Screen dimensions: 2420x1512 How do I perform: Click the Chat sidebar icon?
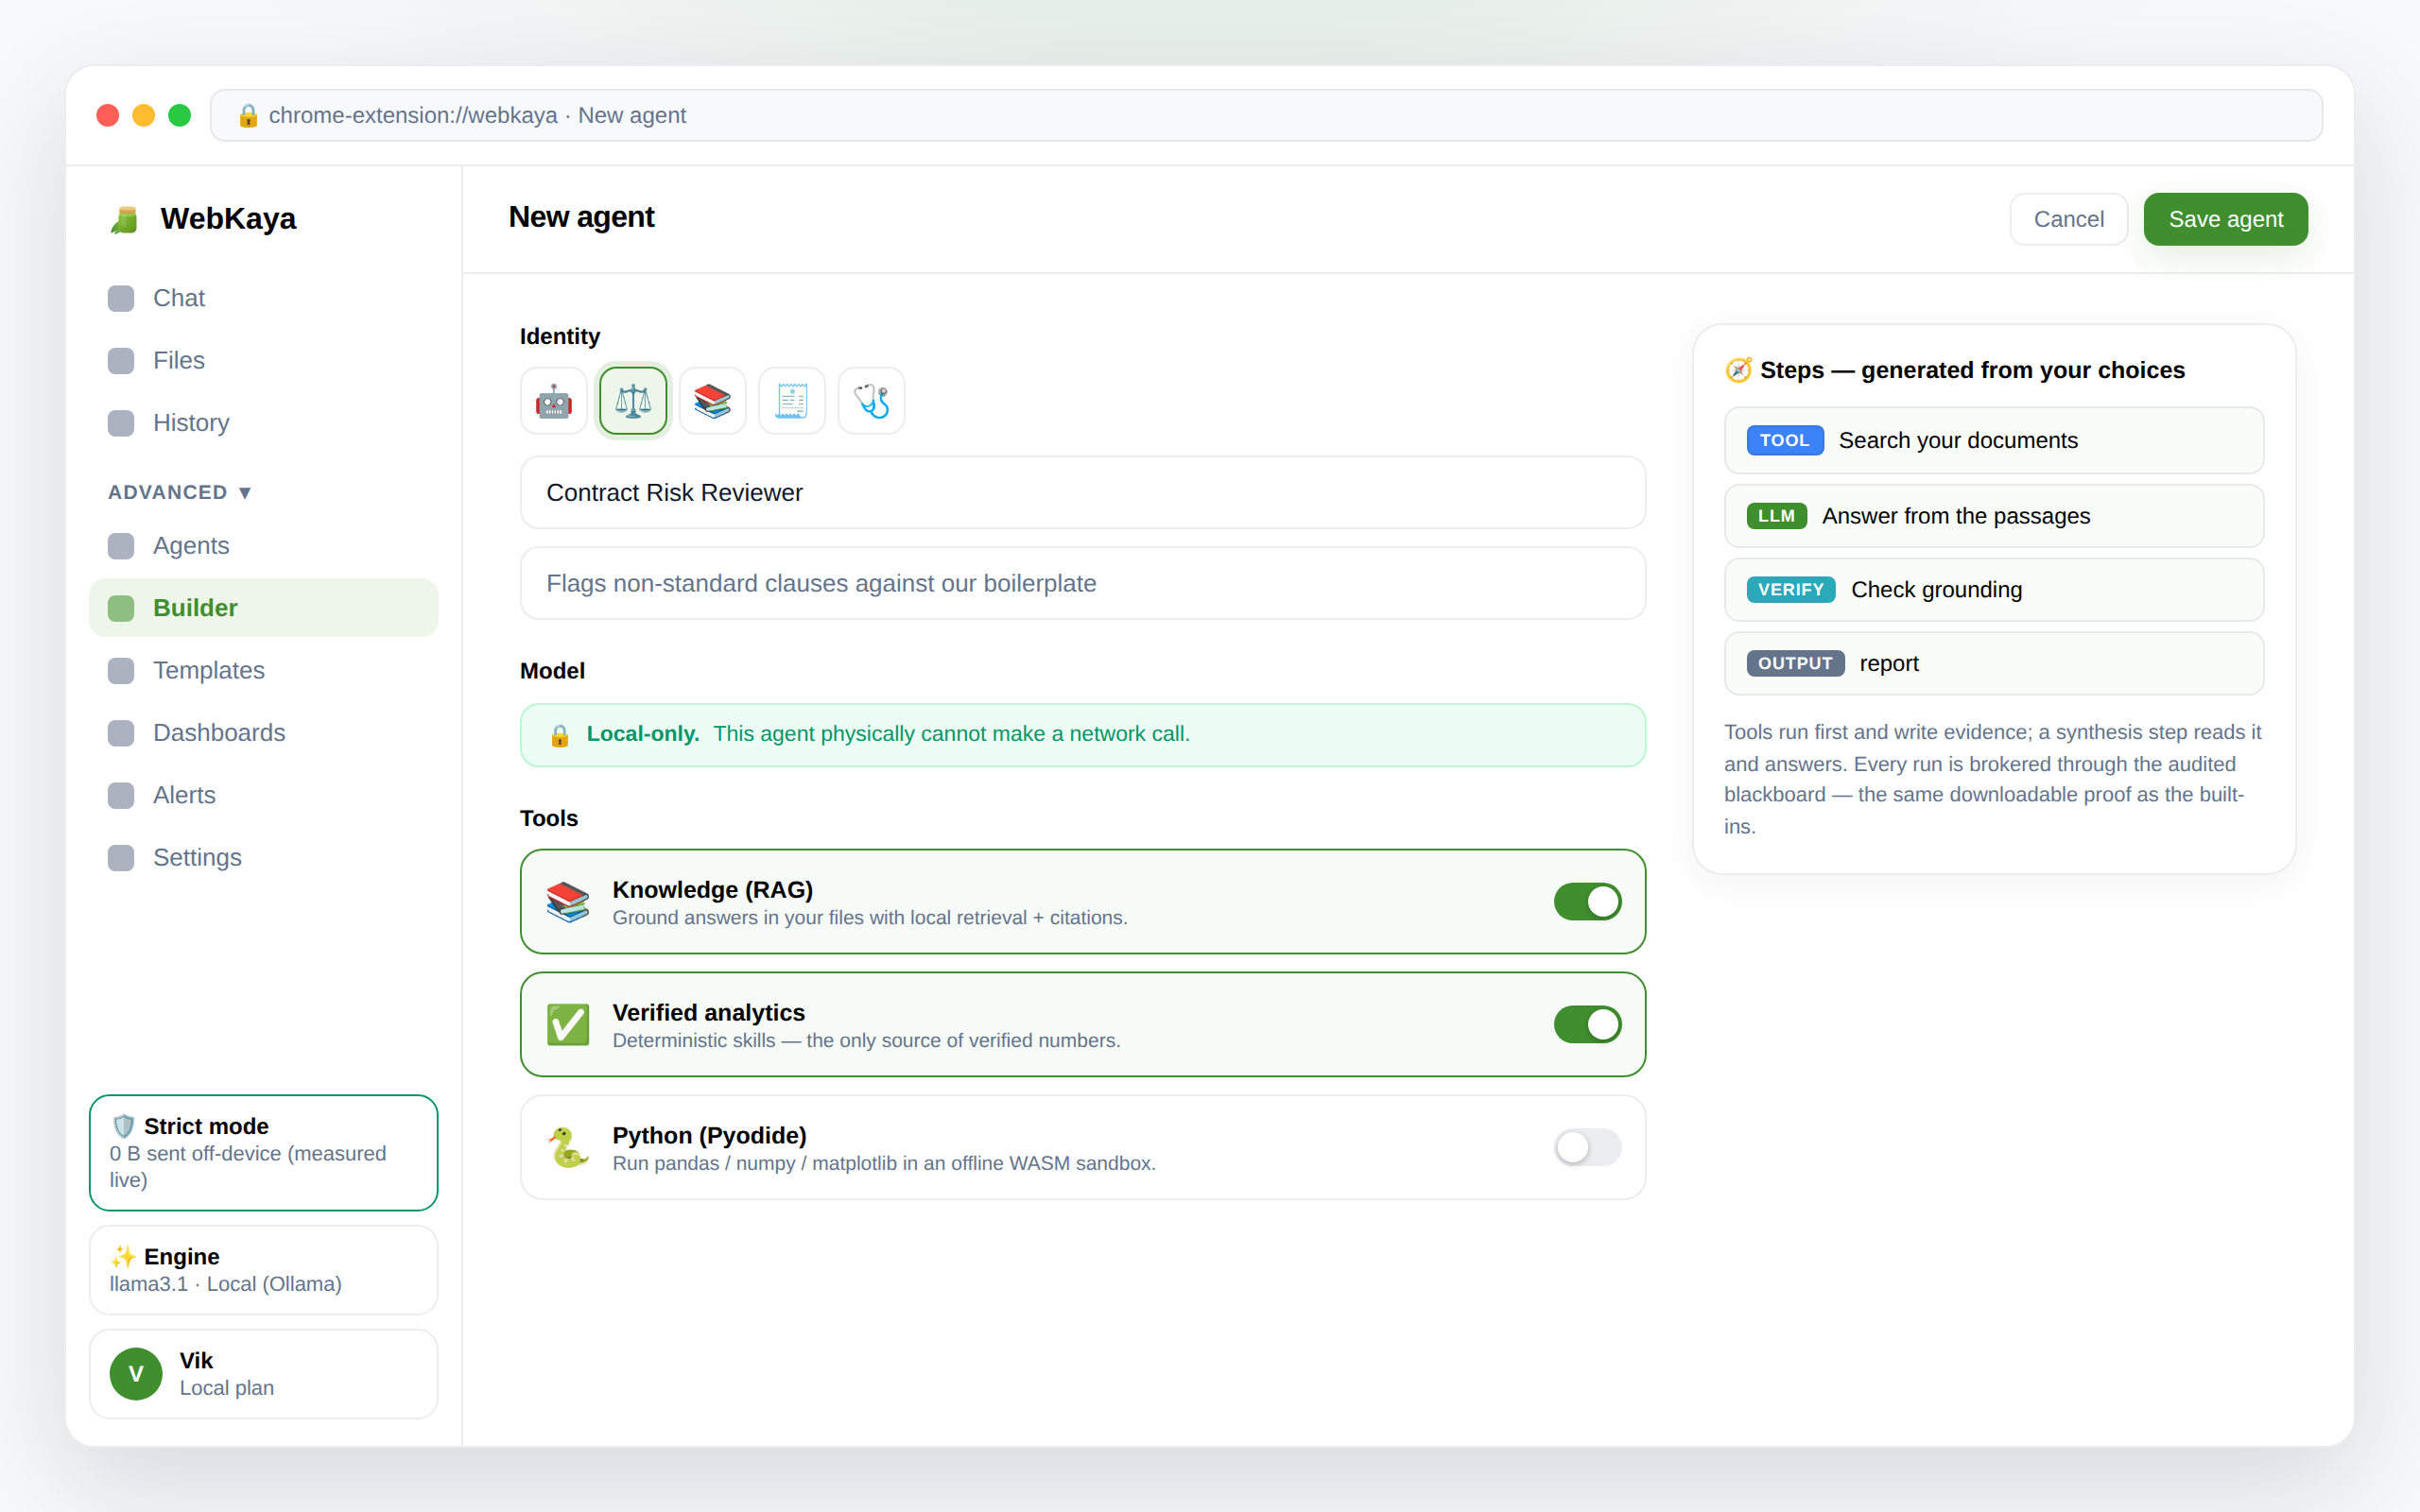point(121,298)
